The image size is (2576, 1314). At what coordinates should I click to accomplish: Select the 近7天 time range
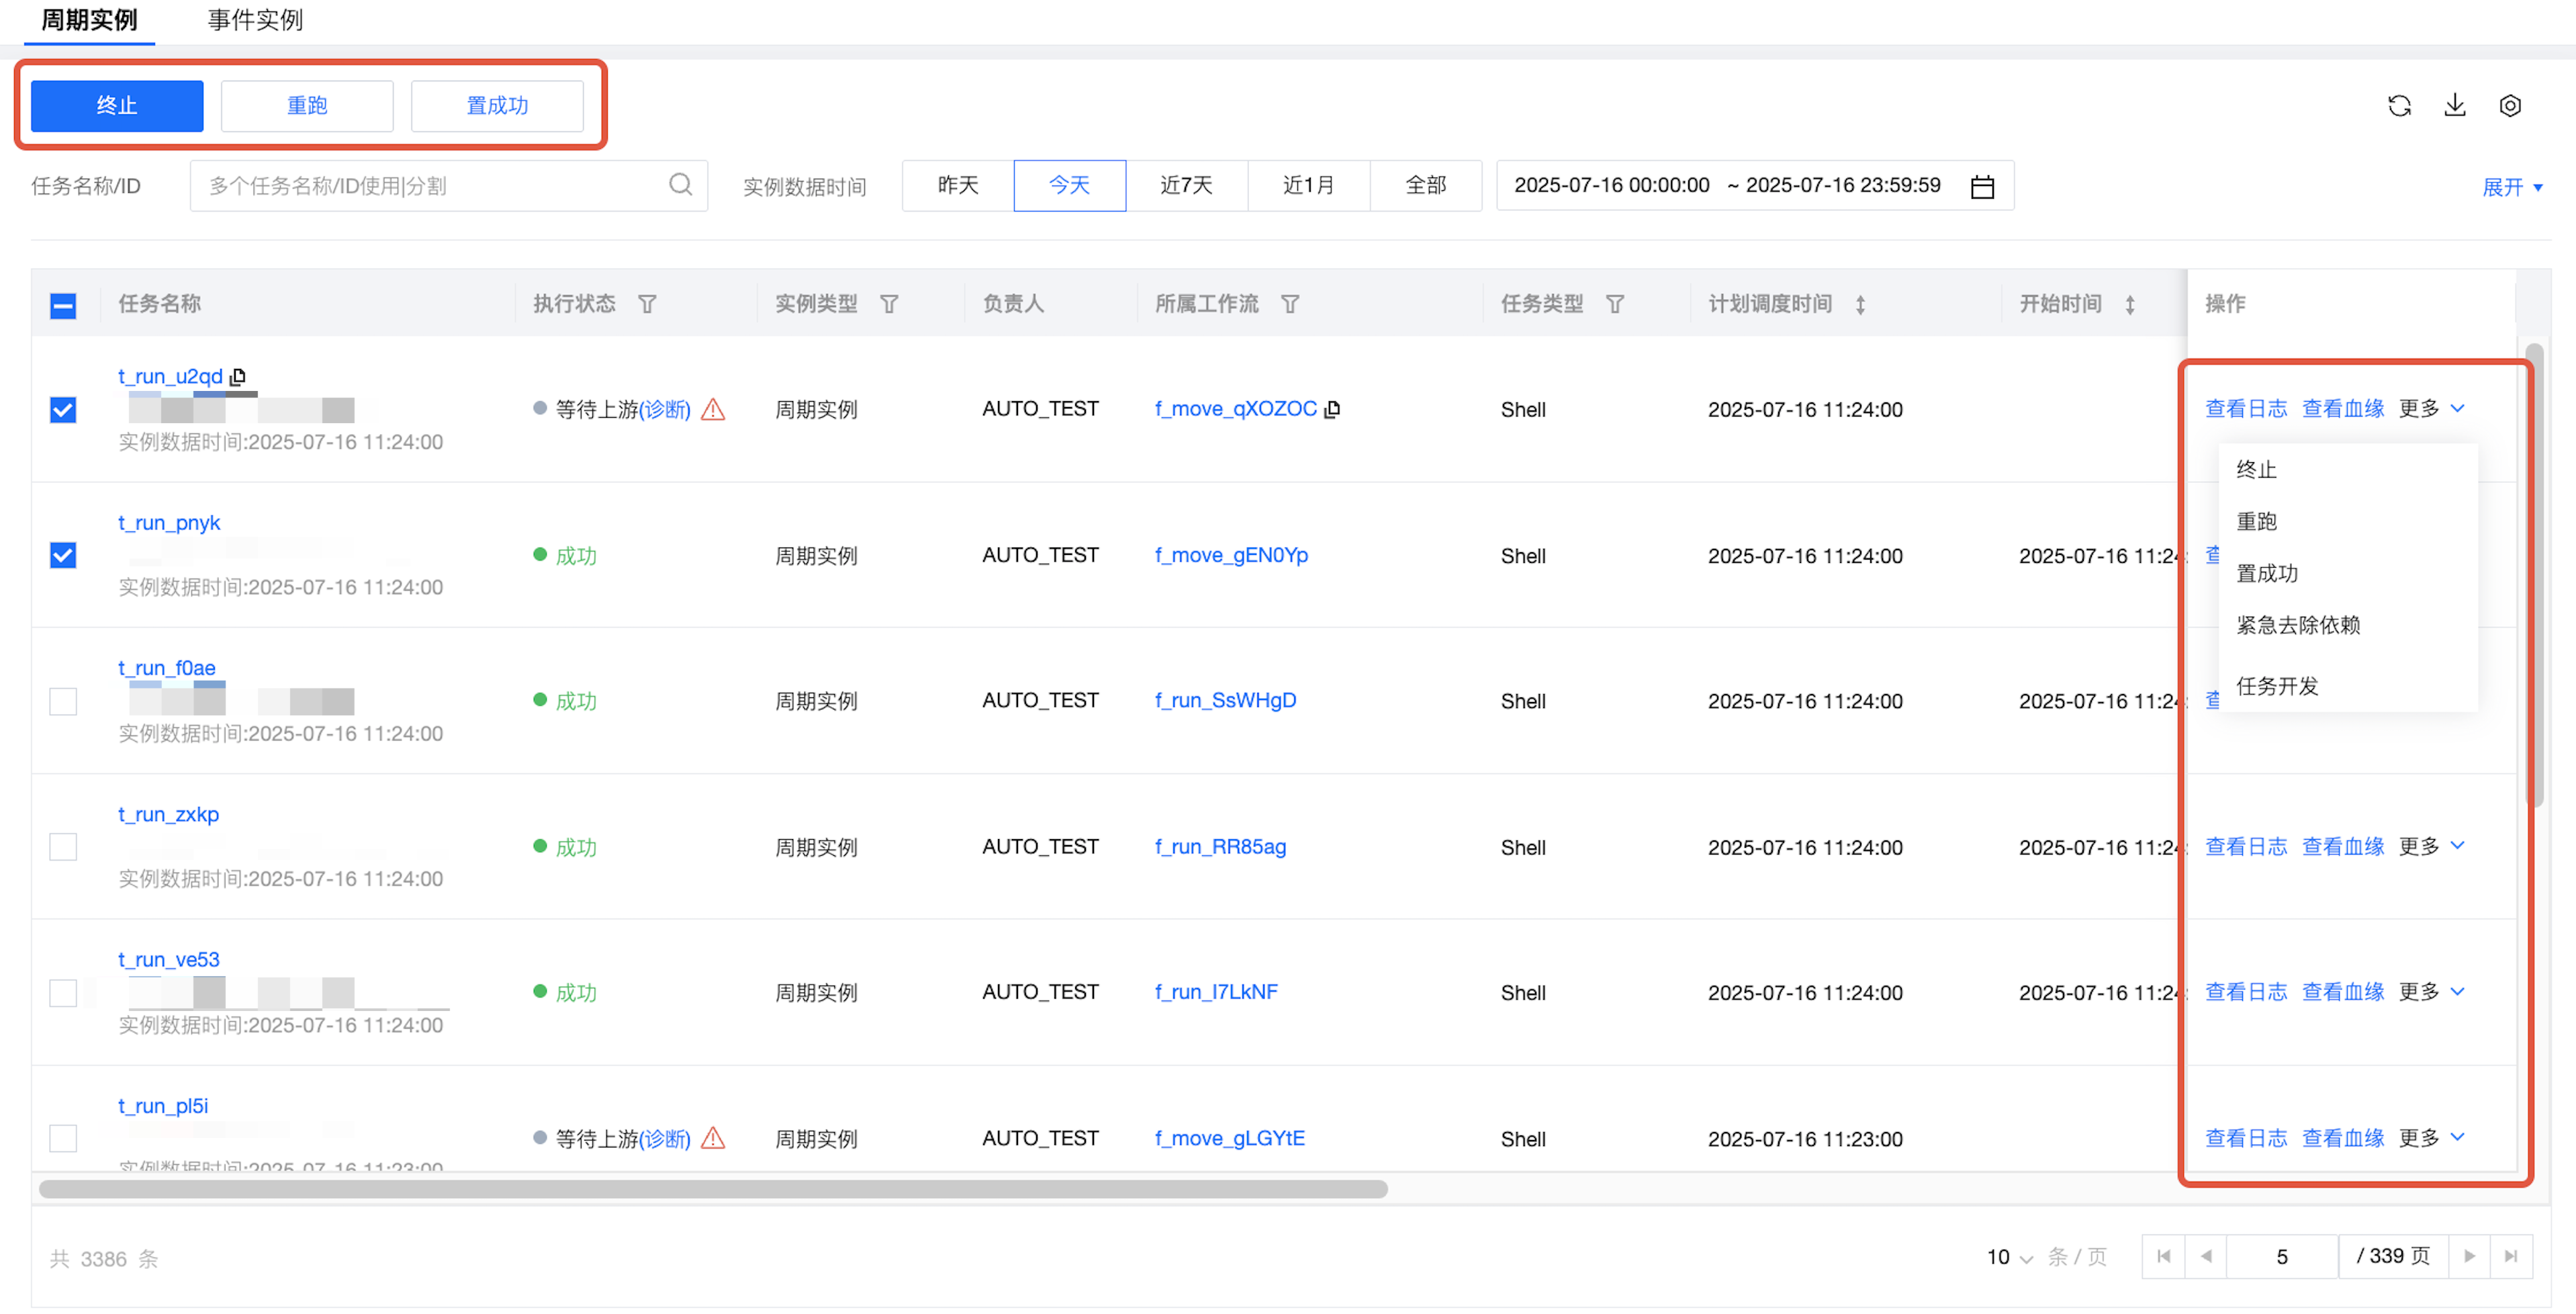coord(1186,185)
